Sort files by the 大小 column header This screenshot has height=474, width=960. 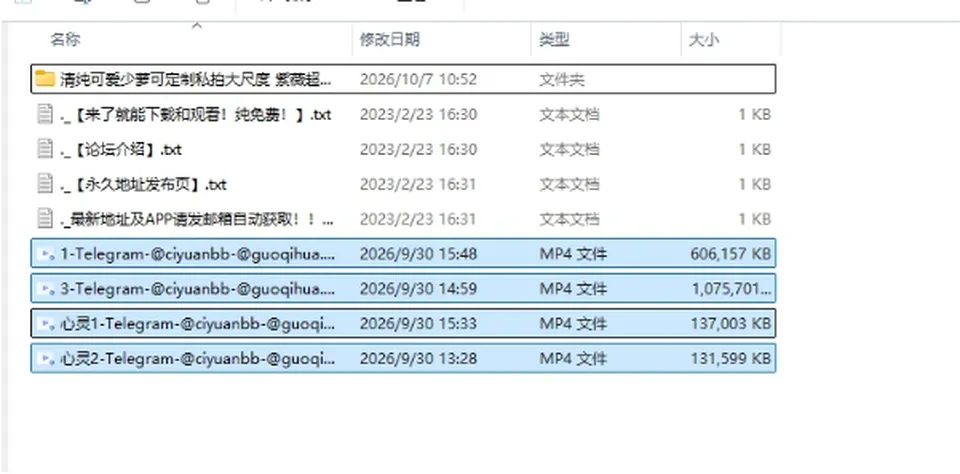tap(704, 40)
